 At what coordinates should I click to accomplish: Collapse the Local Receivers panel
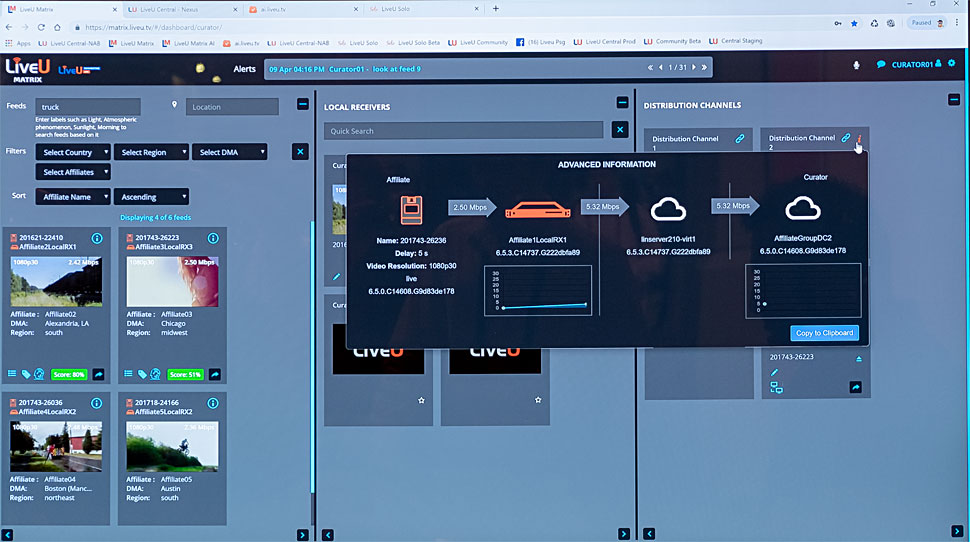coord(622,102)
